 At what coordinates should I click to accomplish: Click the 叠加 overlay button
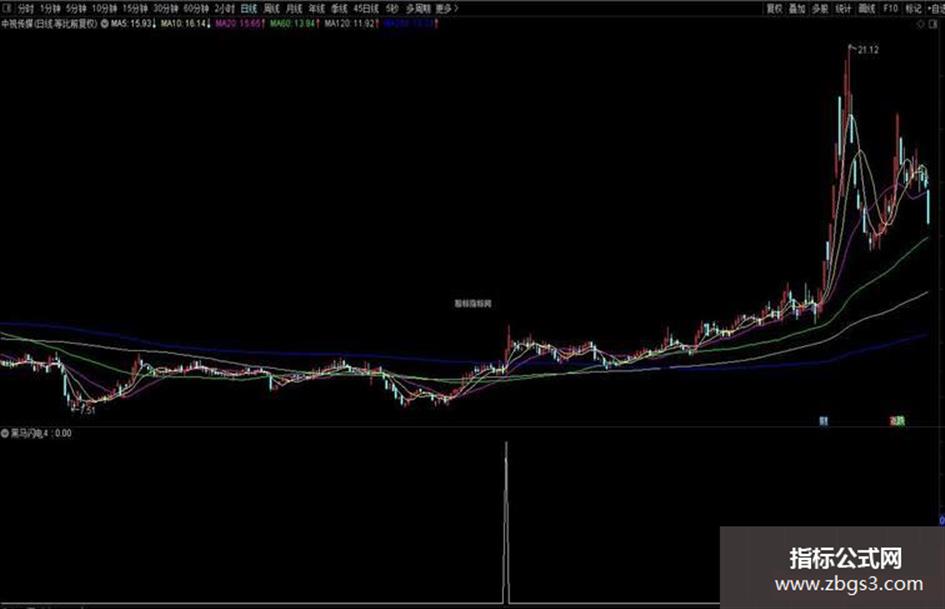[x=797, y=8]
